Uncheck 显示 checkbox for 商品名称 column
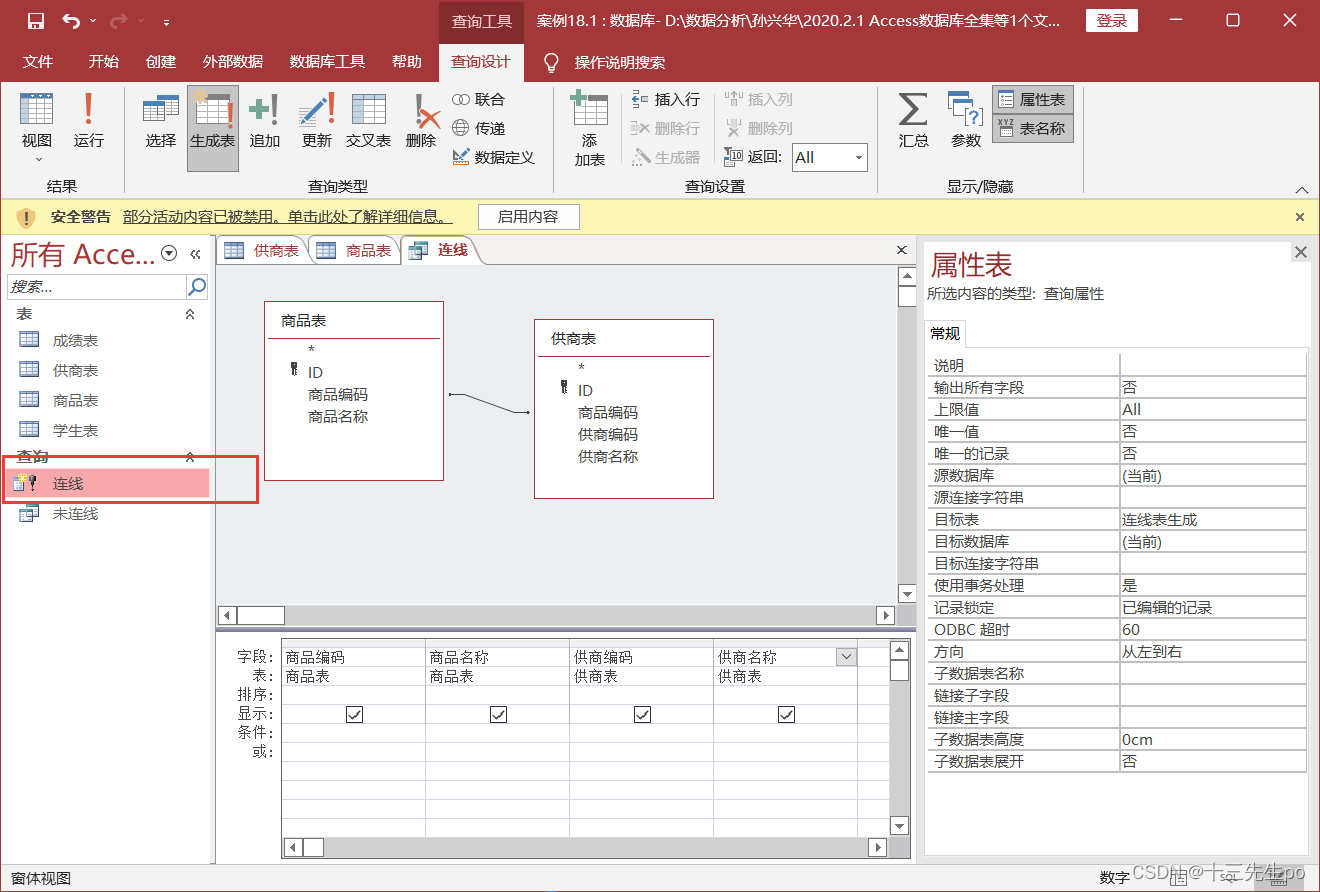This screenshot has width=1320, height=892. tap(498, 714)
